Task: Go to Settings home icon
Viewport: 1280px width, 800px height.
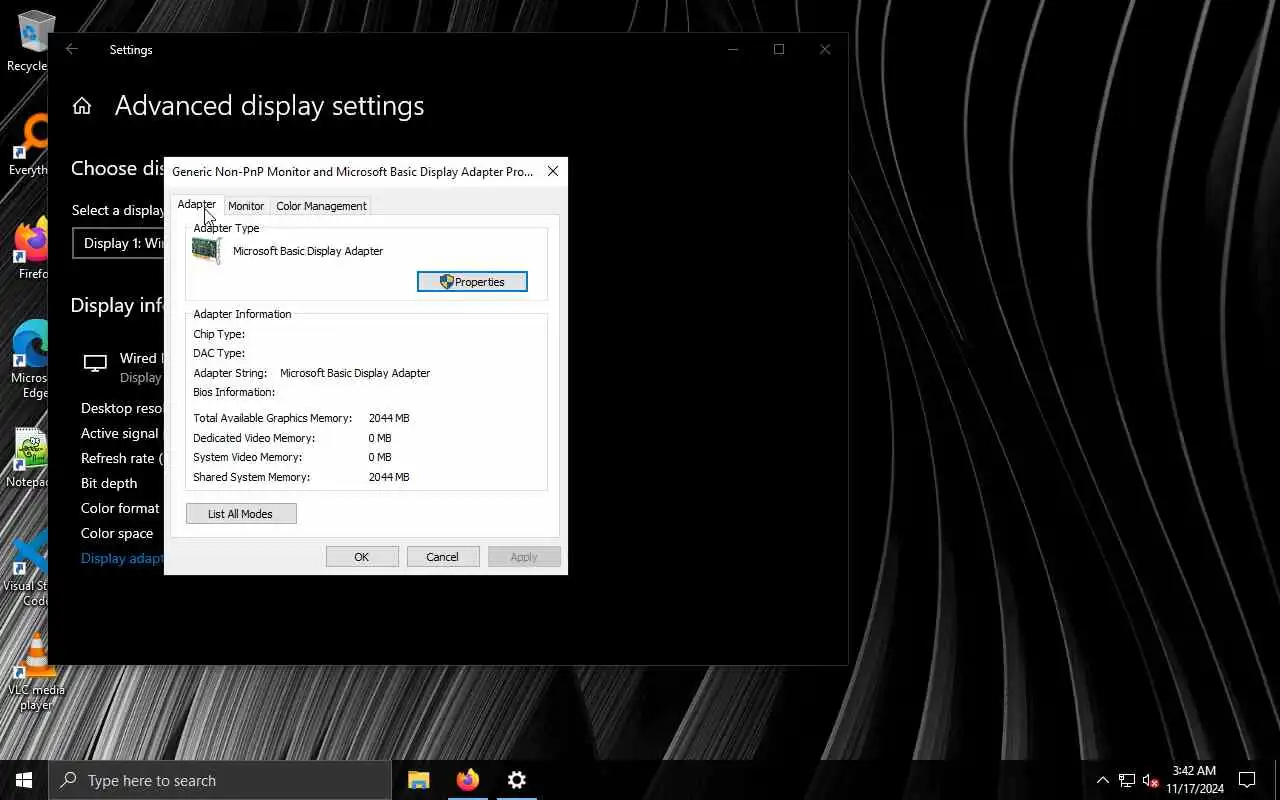Action: (82, 106)
